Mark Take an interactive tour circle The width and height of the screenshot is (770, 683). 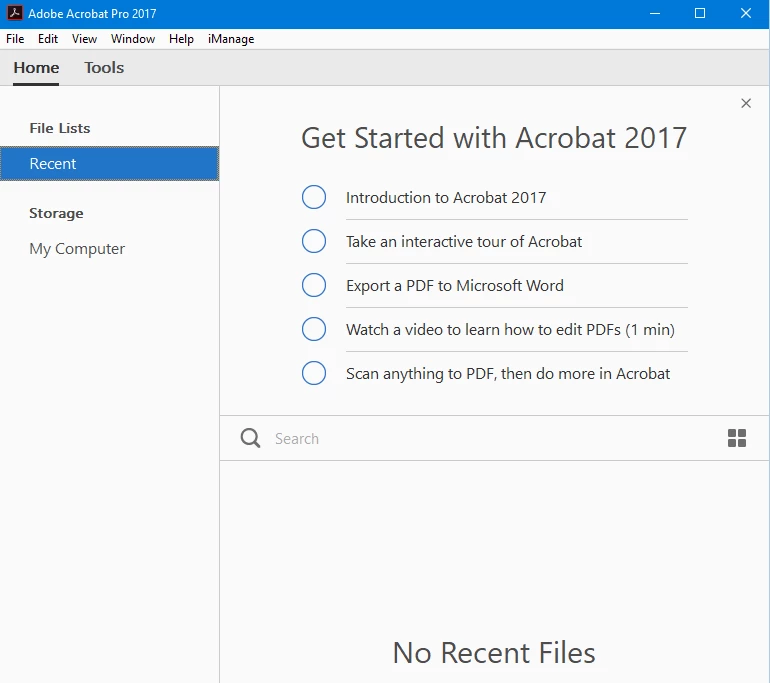(x=314, y=241)
